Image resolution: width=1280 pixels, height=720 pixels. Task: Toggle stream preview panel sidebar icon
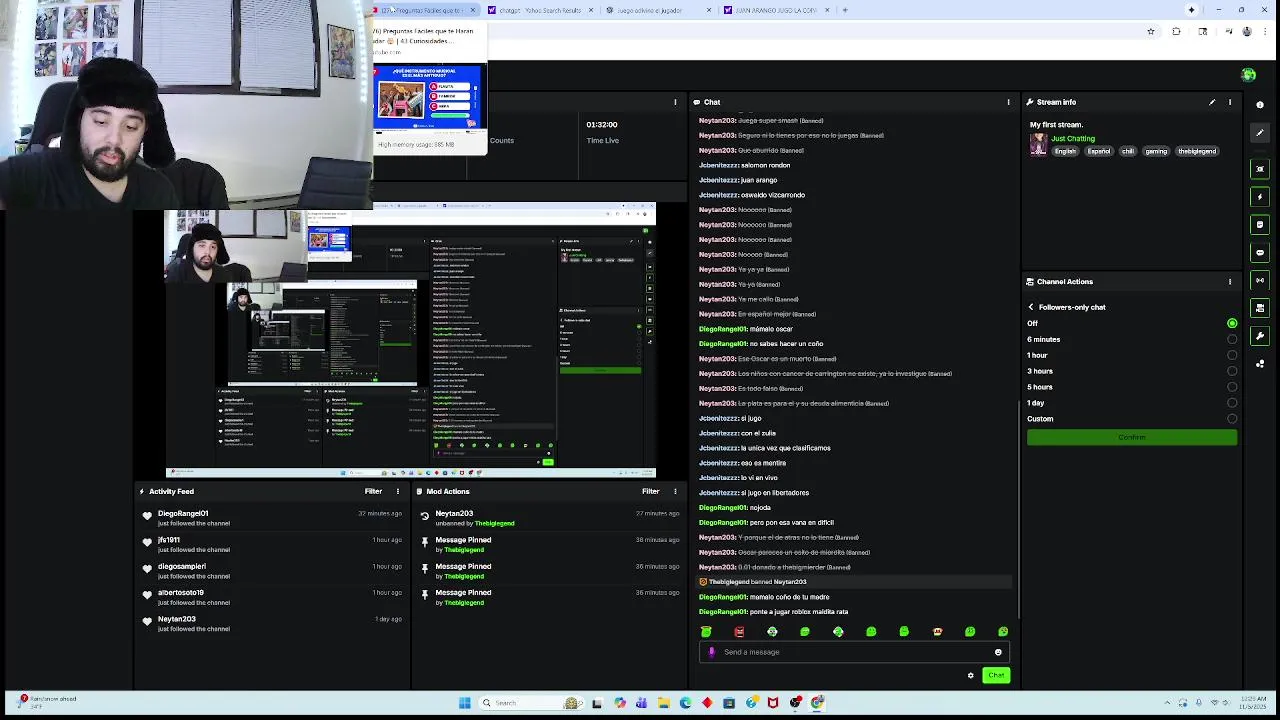pyautogui.click(x=1260, y=169)
